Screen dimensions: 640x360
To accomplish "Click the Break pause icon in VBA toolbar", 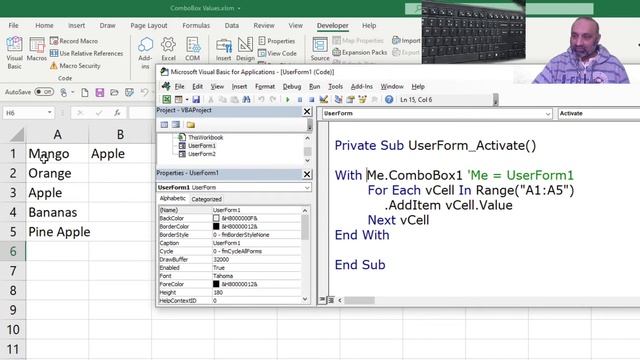I will pos(300,99).
